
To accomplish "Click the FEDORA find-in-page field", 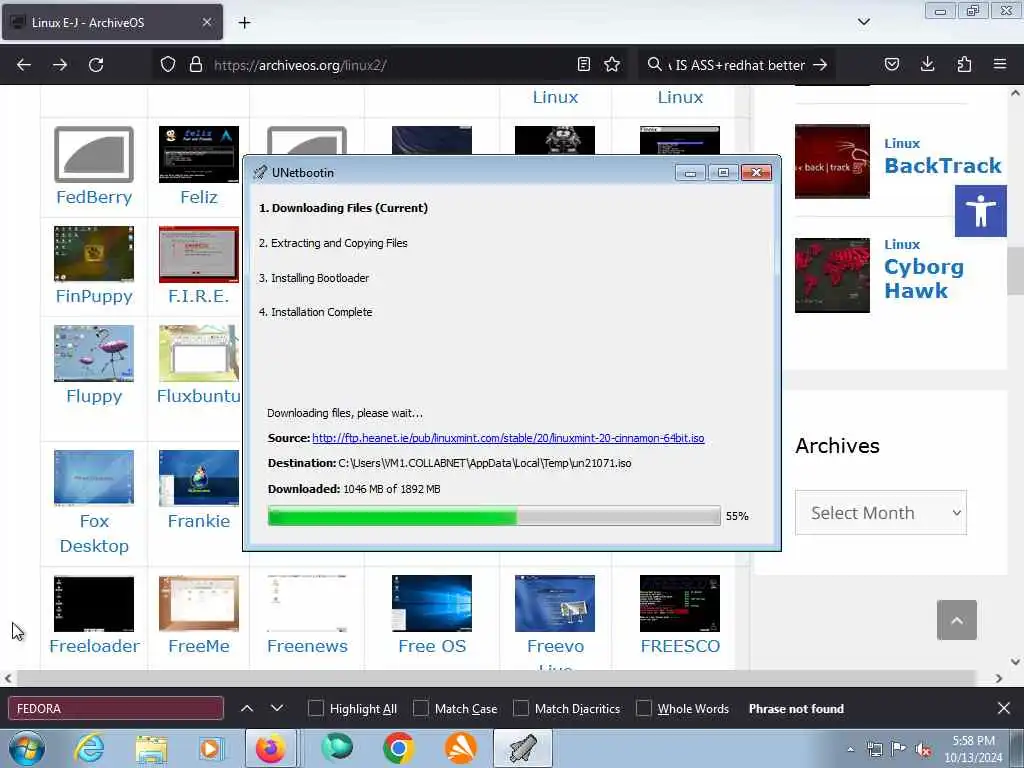I will [x=116, y=709].
